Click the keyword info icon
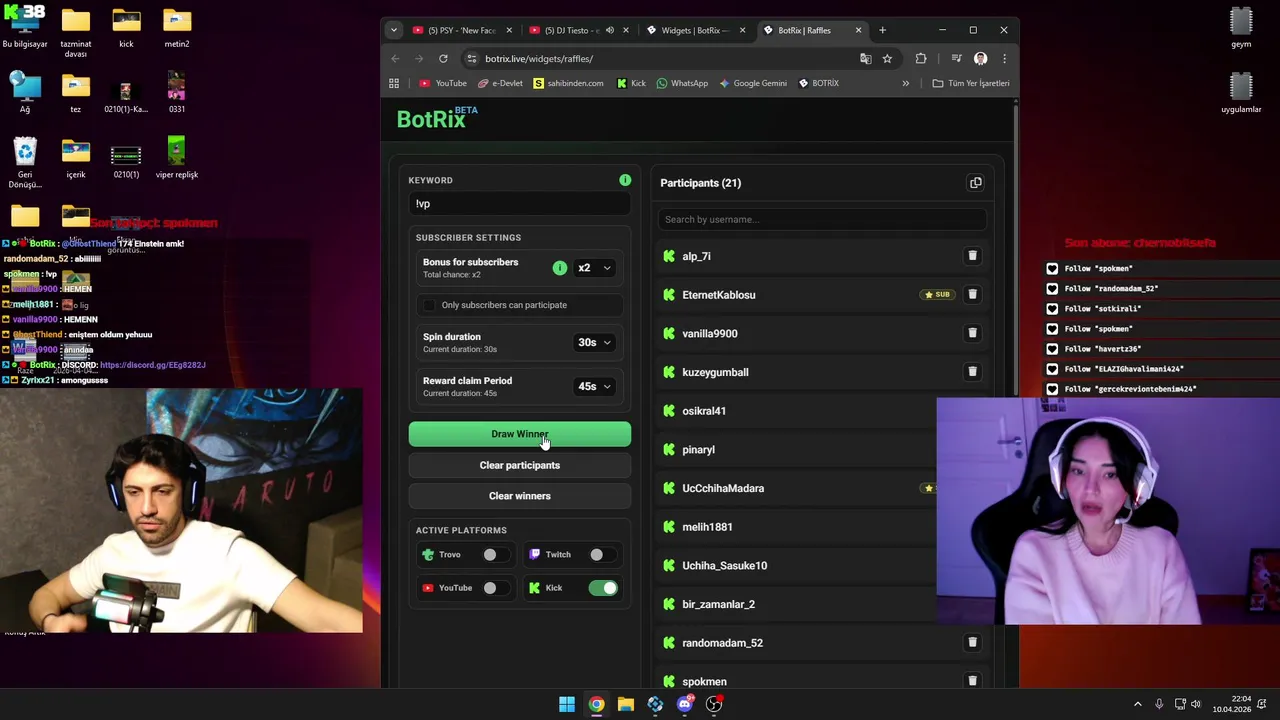Image resolution: width=1280 pixels, height=720 pixels. click(625, 180)
